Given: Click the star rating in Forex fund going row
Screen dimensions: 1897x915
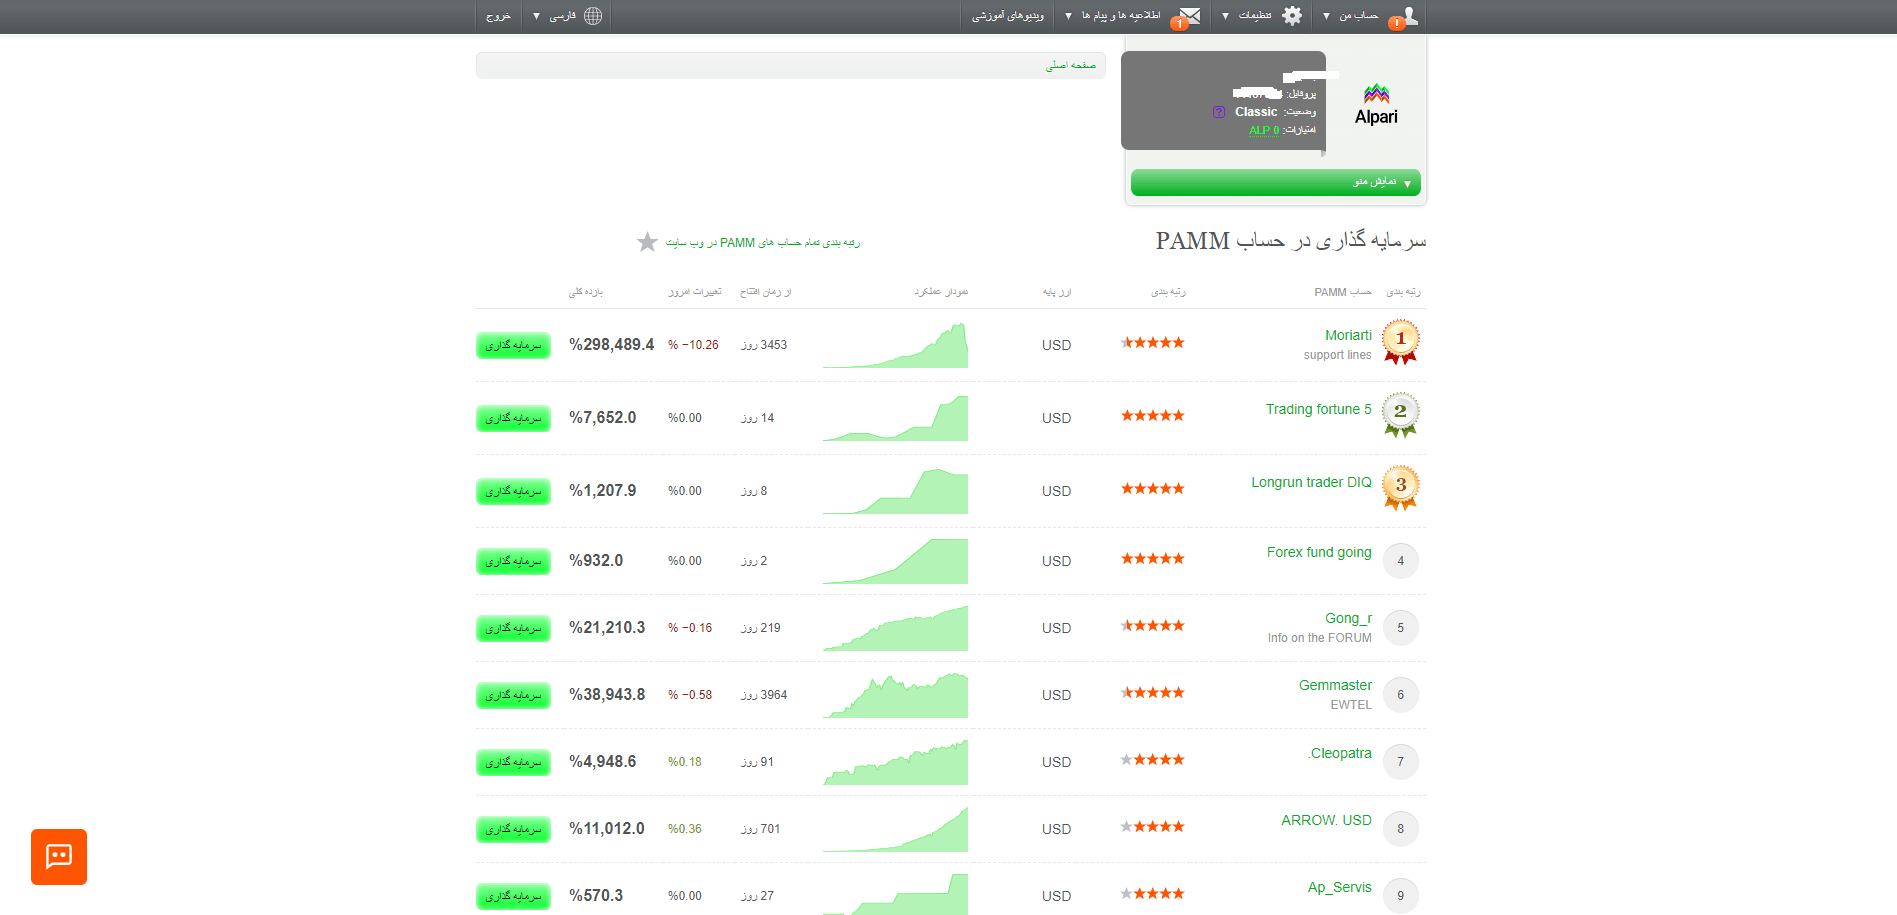Looking at the screenshot, I should point(1152,559).
